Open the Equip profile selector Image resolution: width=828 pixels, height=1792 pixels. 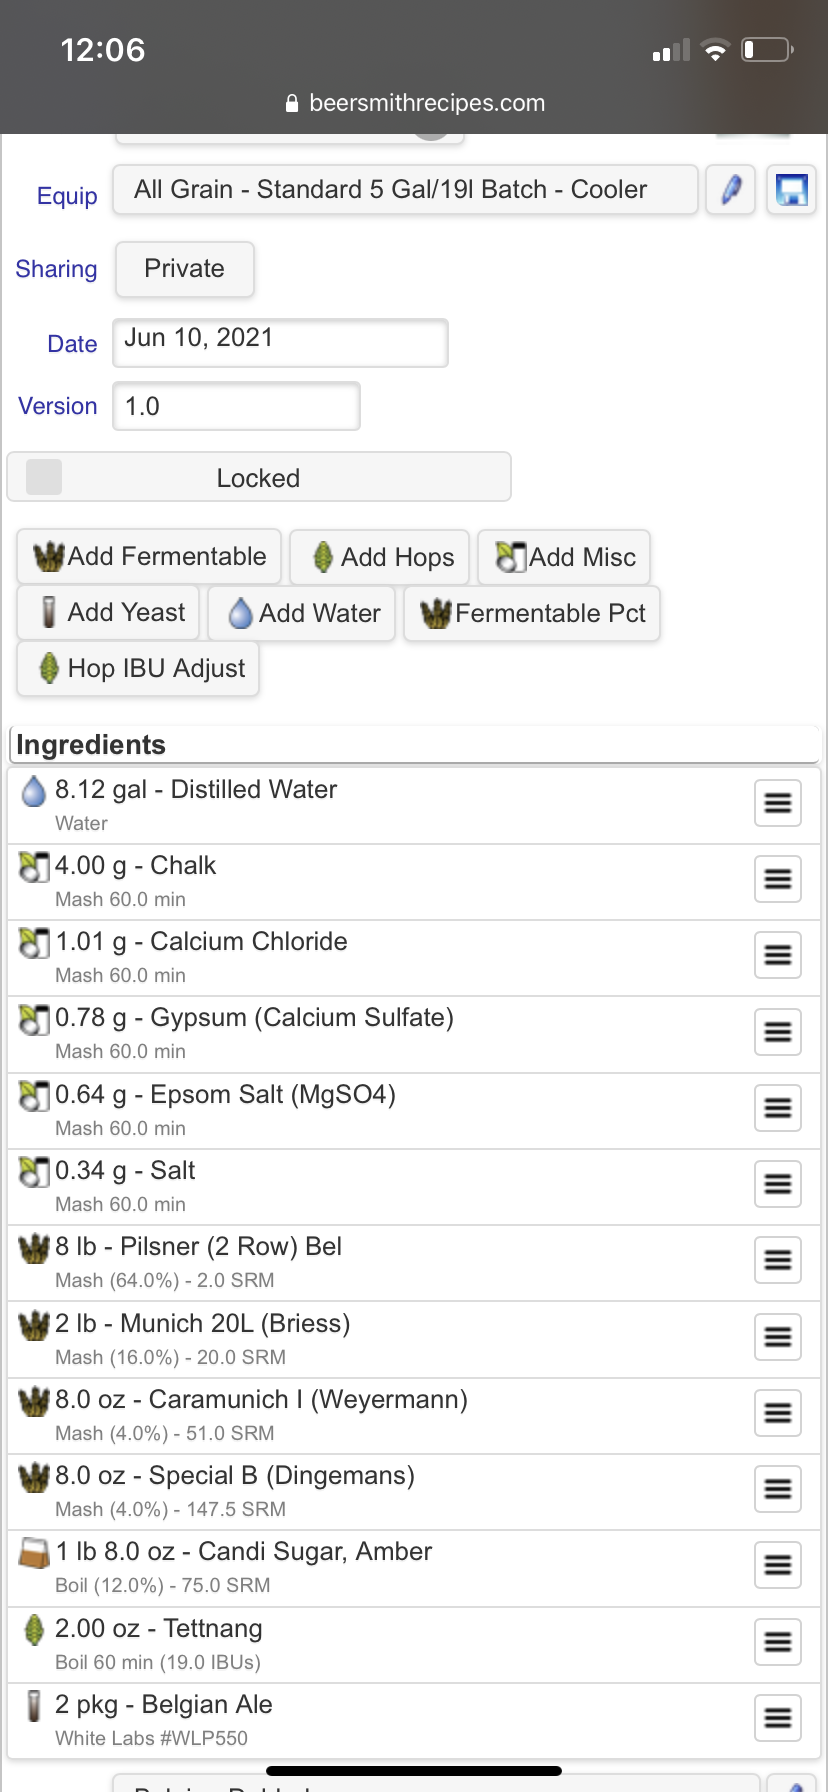click(x=405, y=190)
